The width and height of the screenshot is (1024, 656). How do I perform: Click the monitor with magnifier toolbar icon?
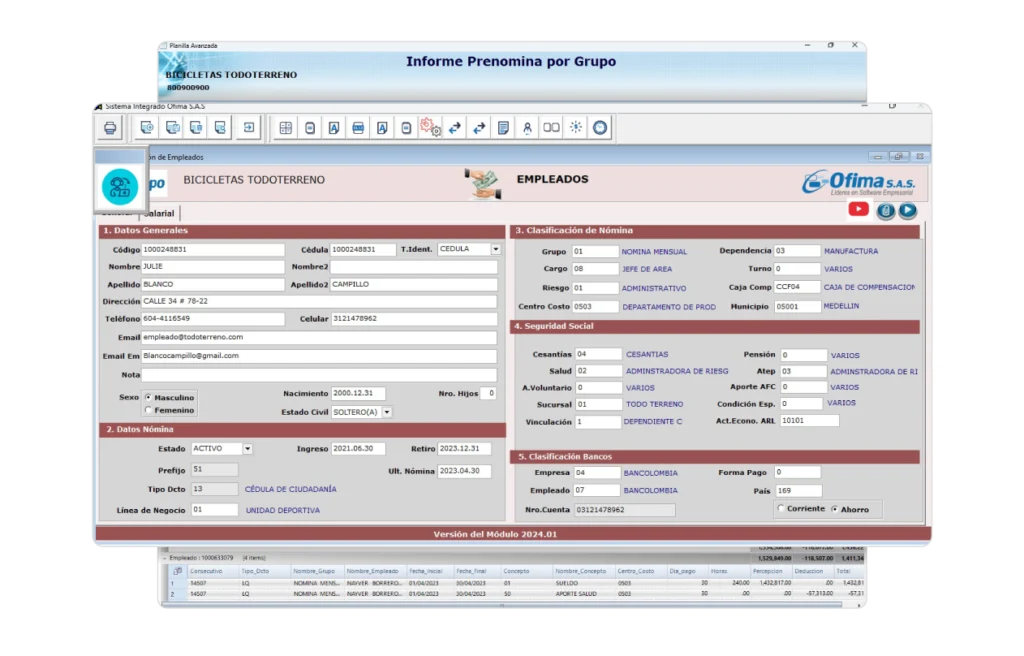tap(220, 127)
